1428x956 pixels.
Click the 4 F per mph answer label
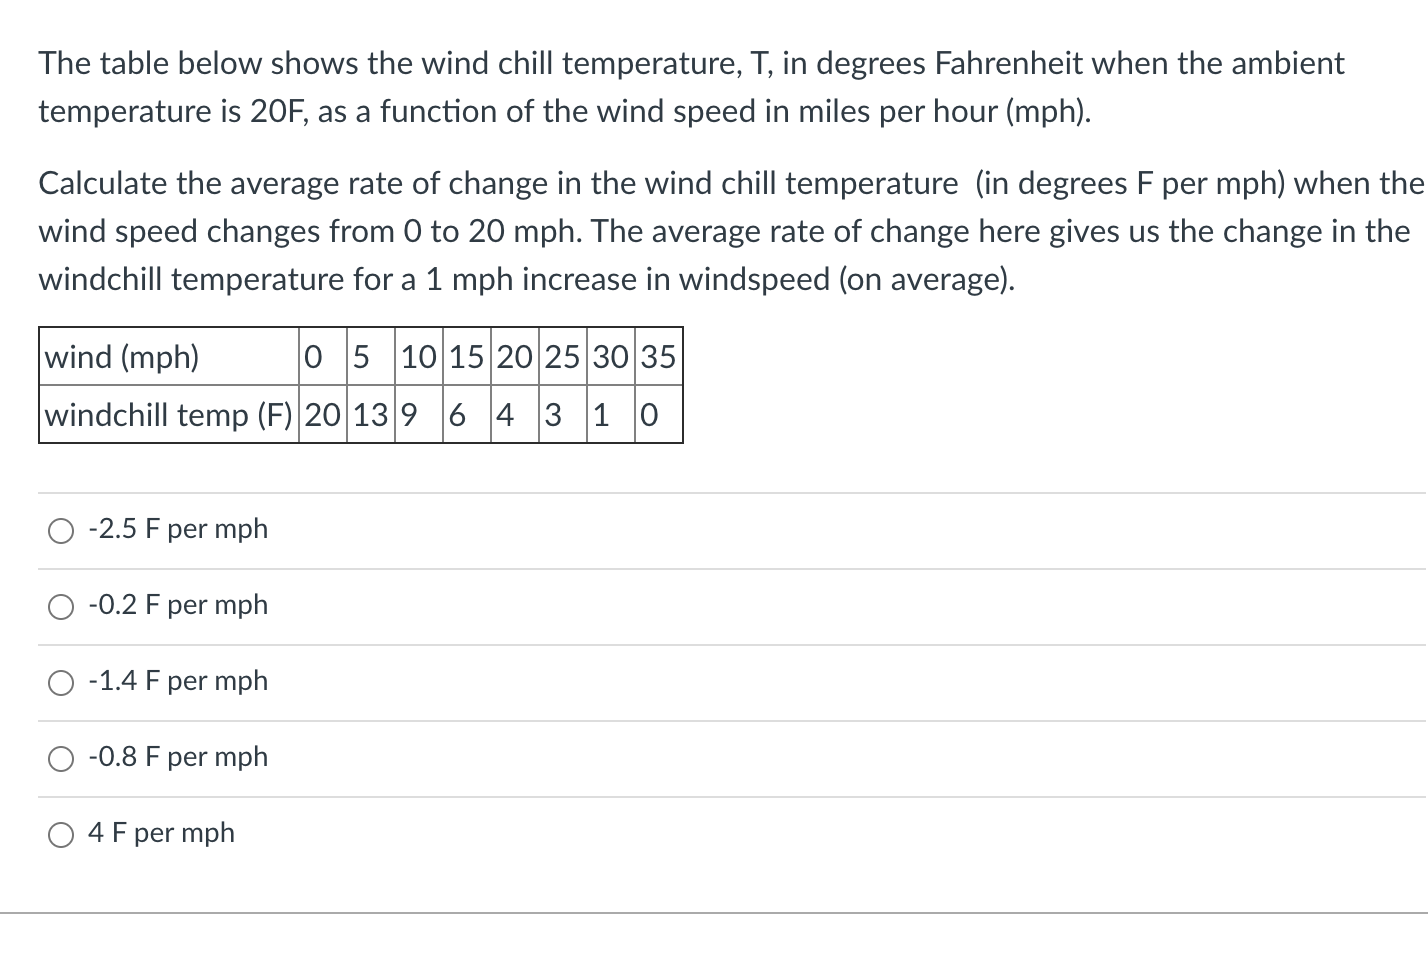(161, 833)
